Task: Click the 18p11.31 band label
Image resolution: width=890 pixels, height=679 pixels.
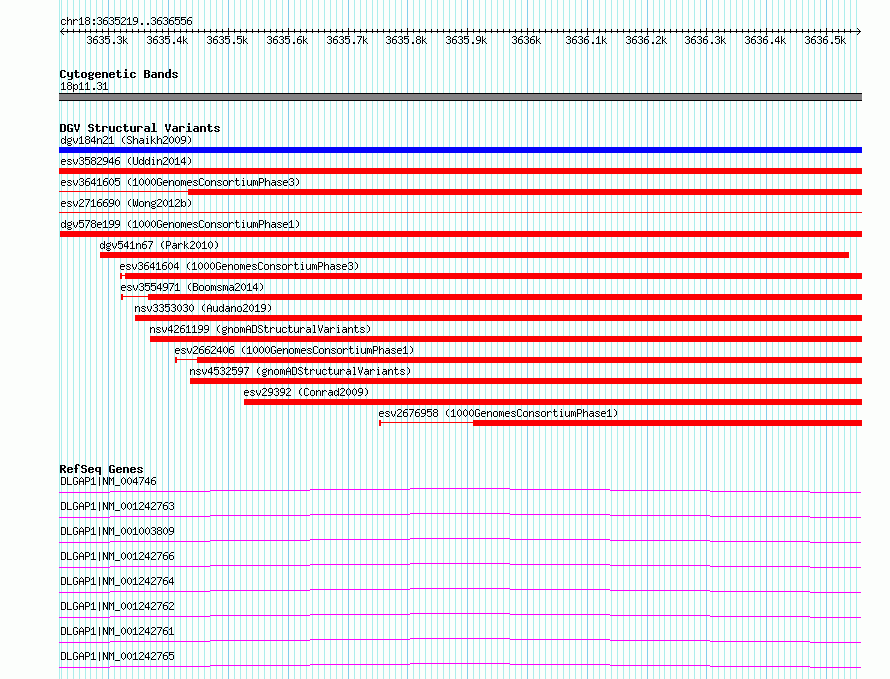Action: point(84,86)
